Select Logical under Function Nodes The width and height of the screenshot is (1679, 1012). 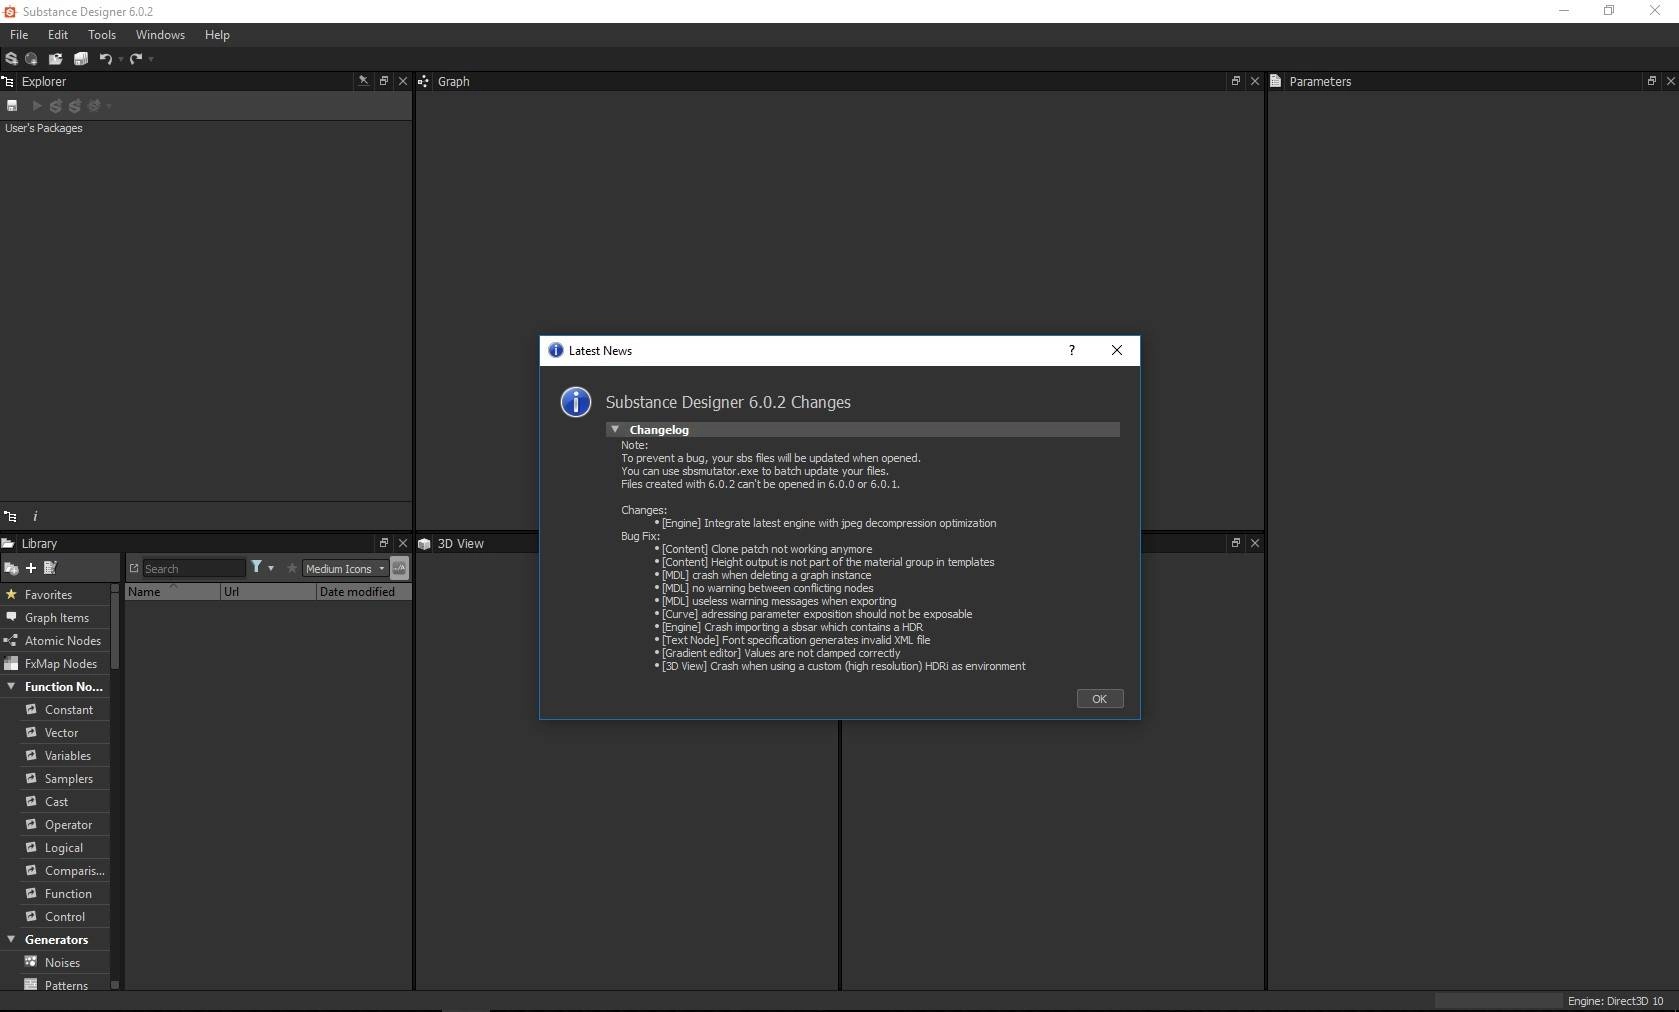[64, 848]
